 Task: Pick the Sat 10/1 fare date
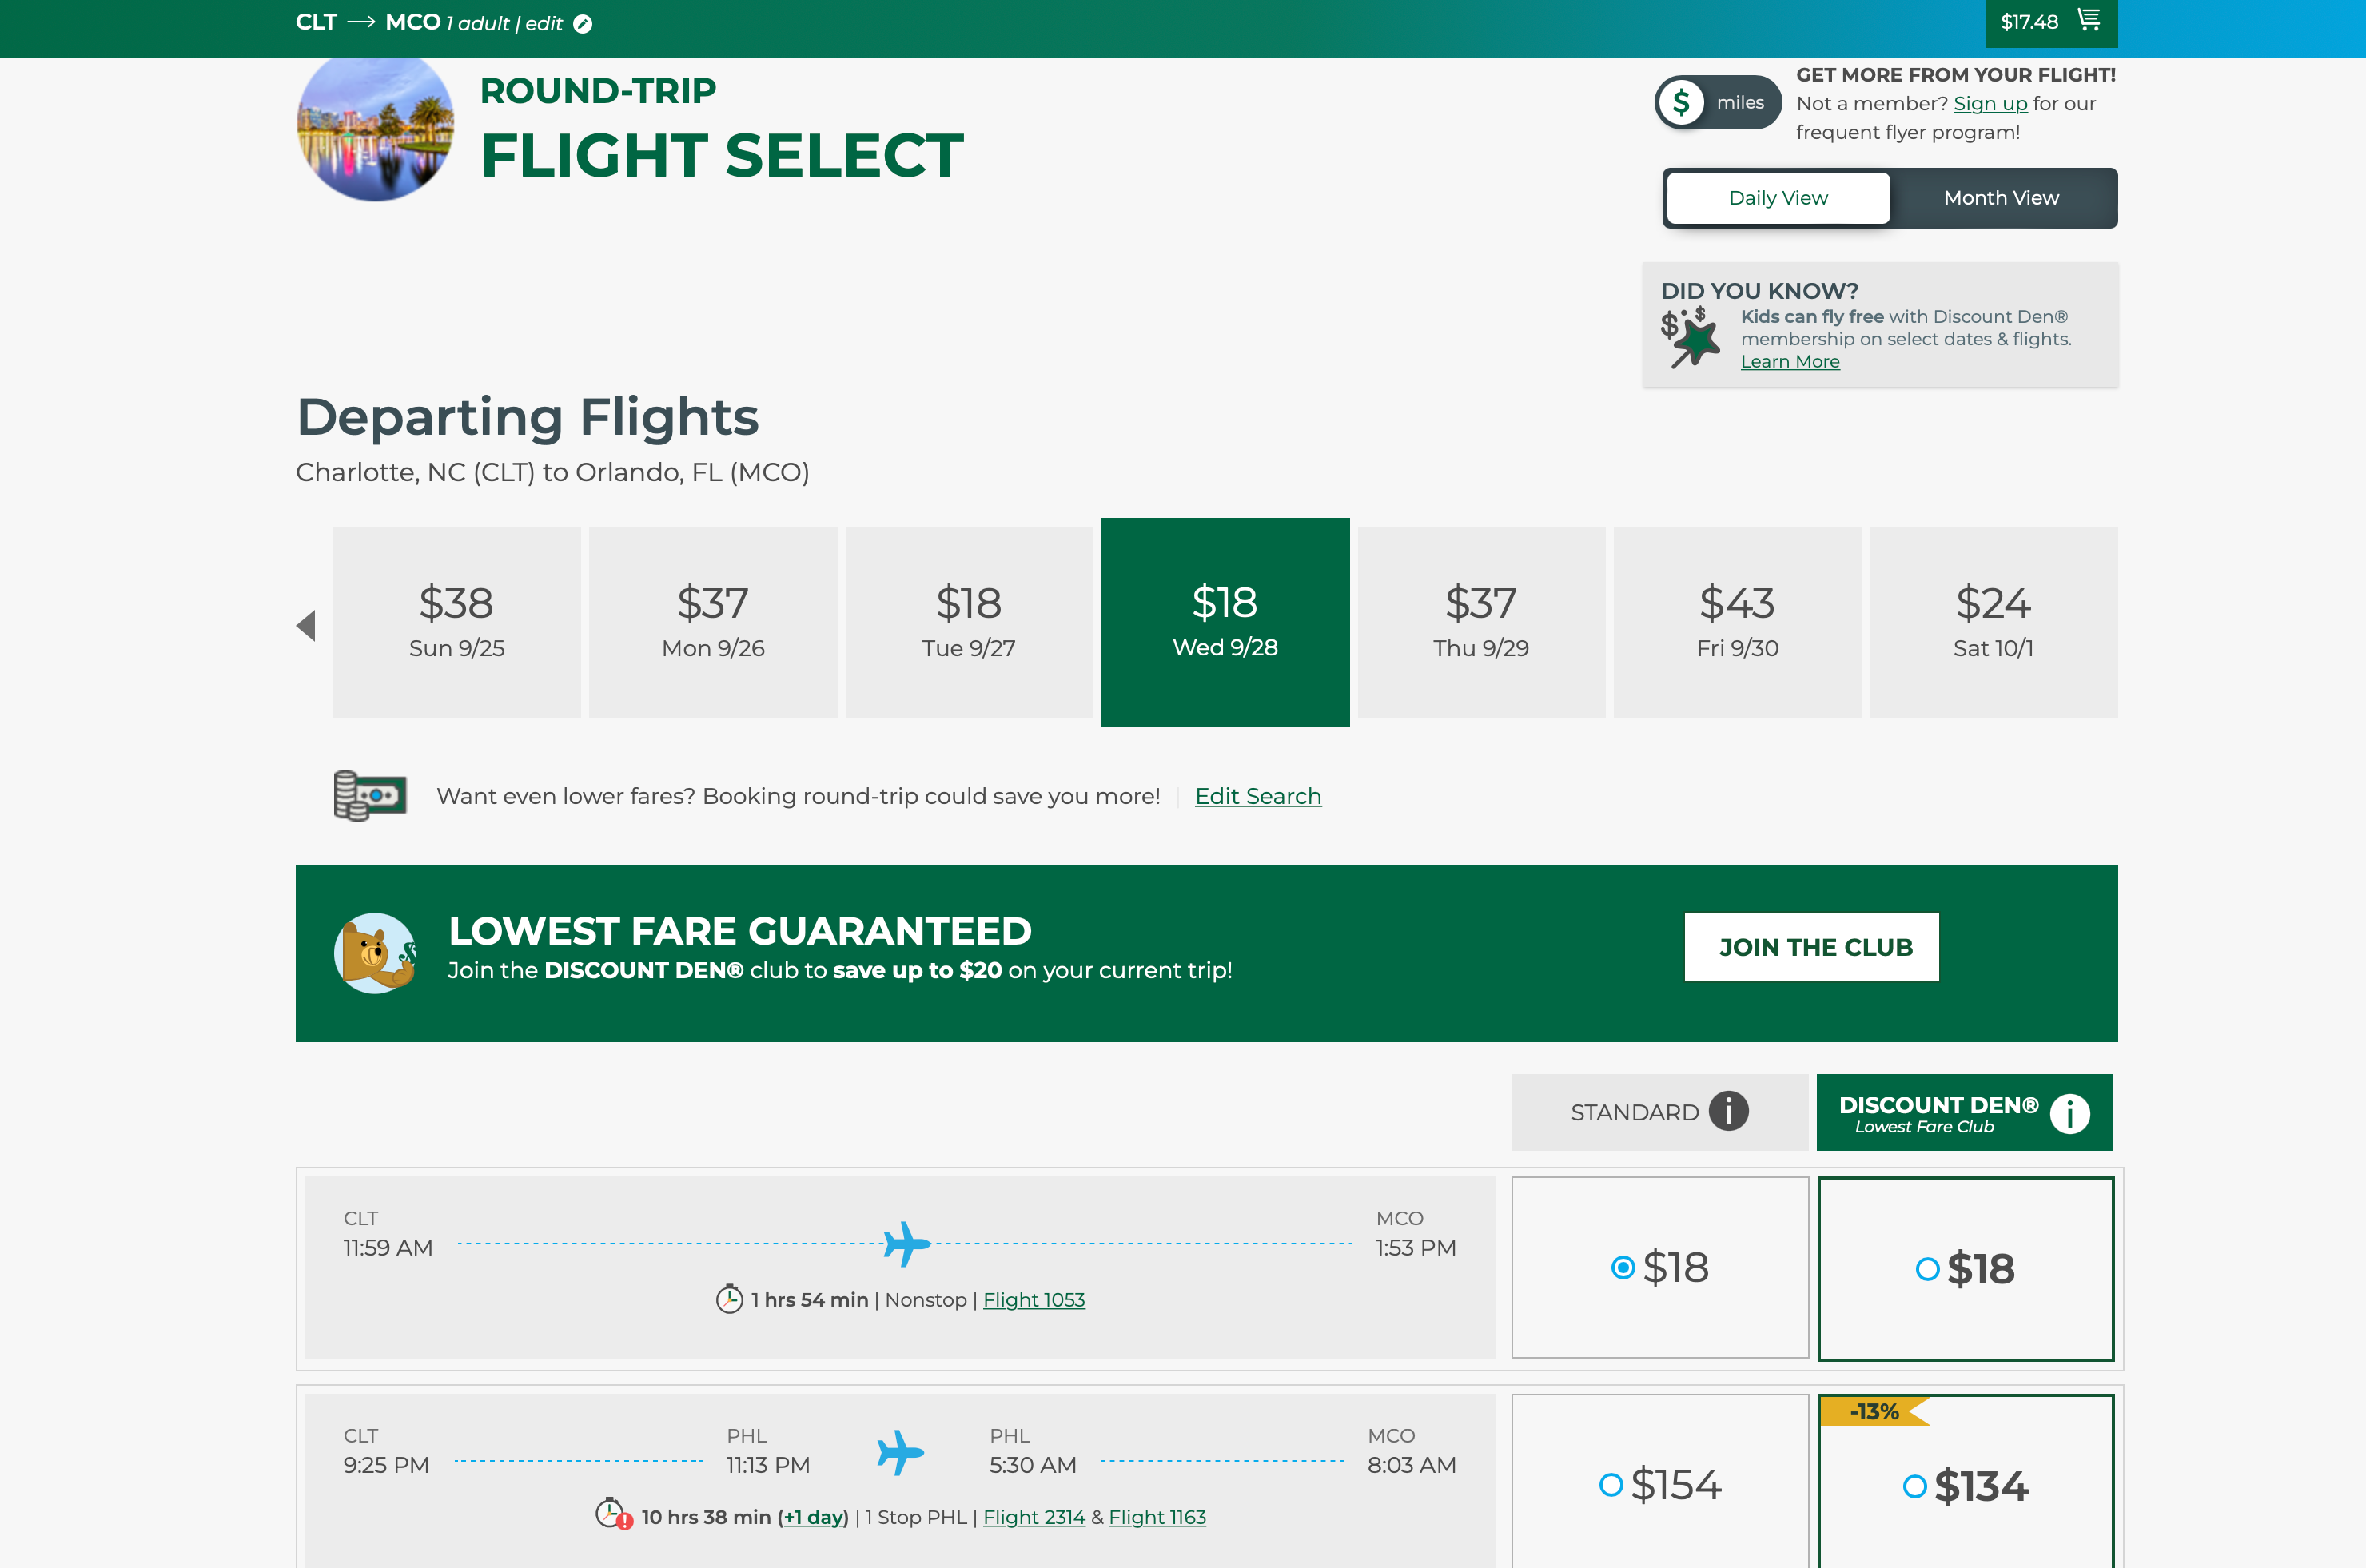(1993, 622)
